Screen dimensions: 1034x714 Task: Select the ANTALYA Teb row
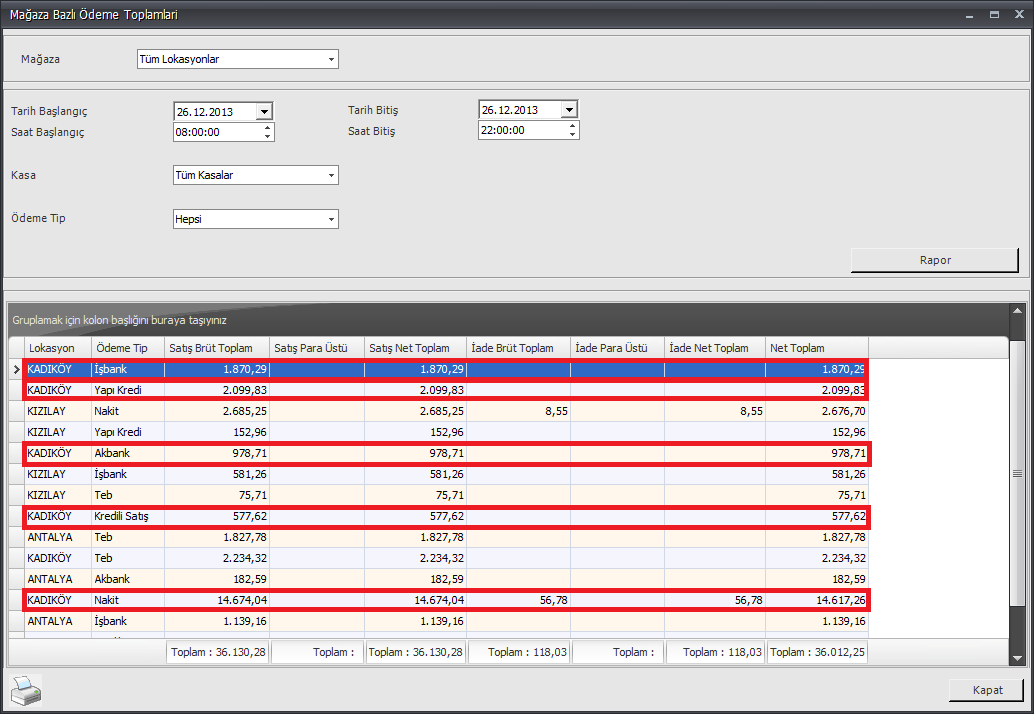tap(446, 537)
